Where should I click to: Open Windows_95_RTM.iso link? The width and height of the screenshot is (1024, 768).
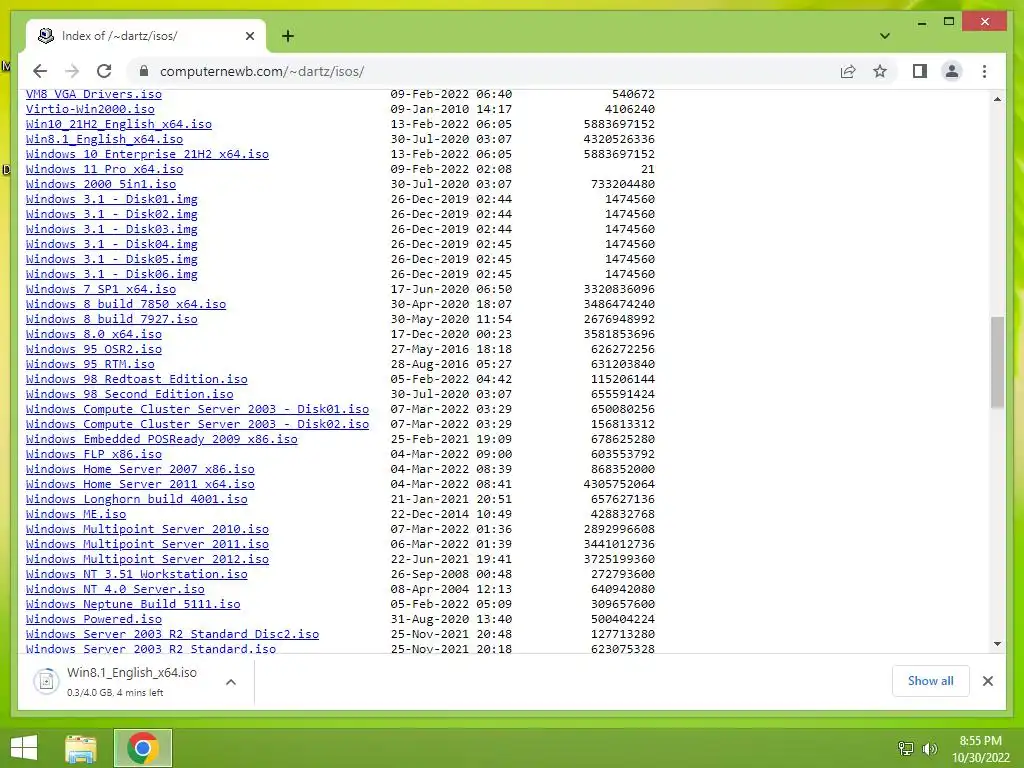click(90, 364)
